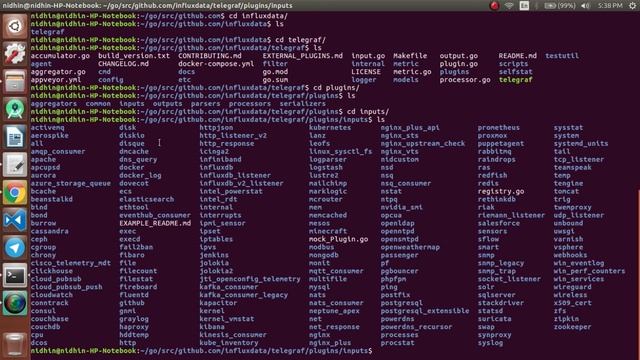
Task: Click 'win_perf_counters' directory name
Action: point(589,271)
